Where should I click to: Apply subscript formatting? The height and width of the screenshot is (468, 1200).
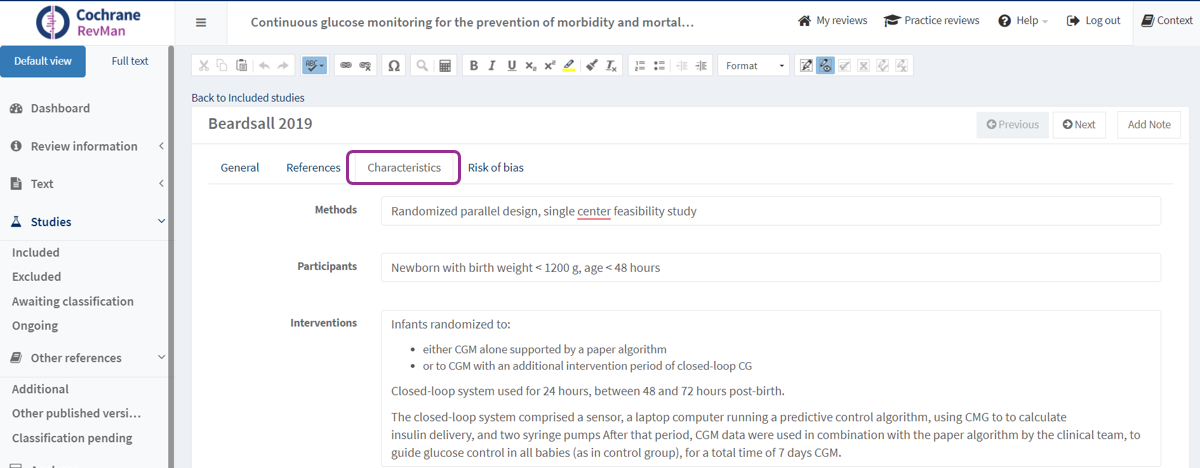531,66
